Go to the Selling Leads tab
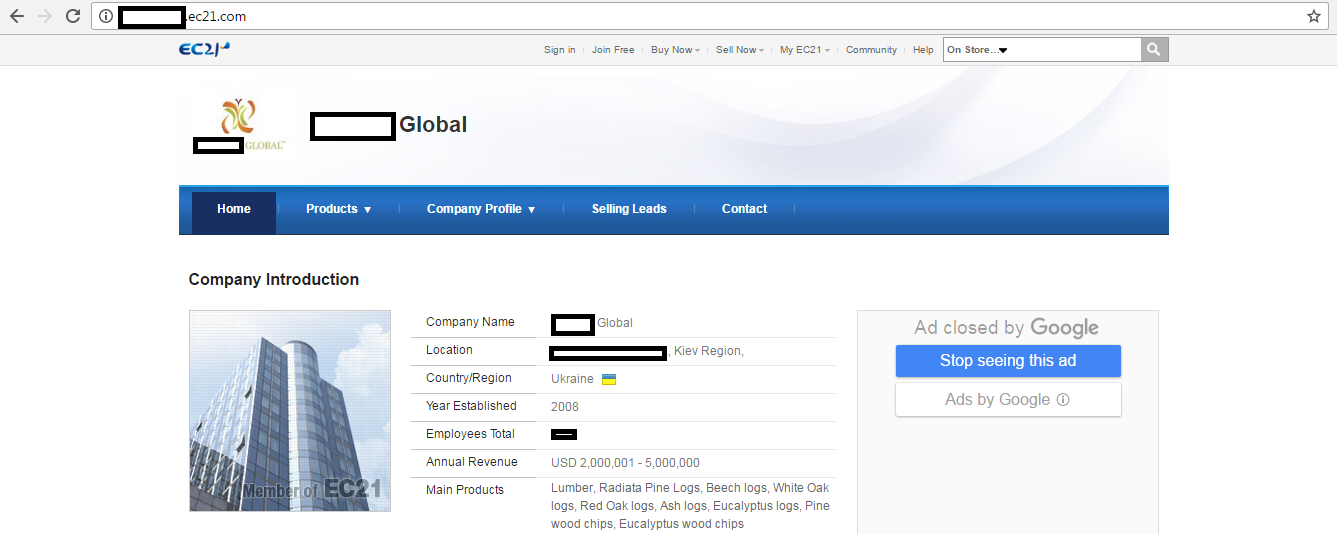Viewport: 1337px width, 543px height. (x=629, y=209)
